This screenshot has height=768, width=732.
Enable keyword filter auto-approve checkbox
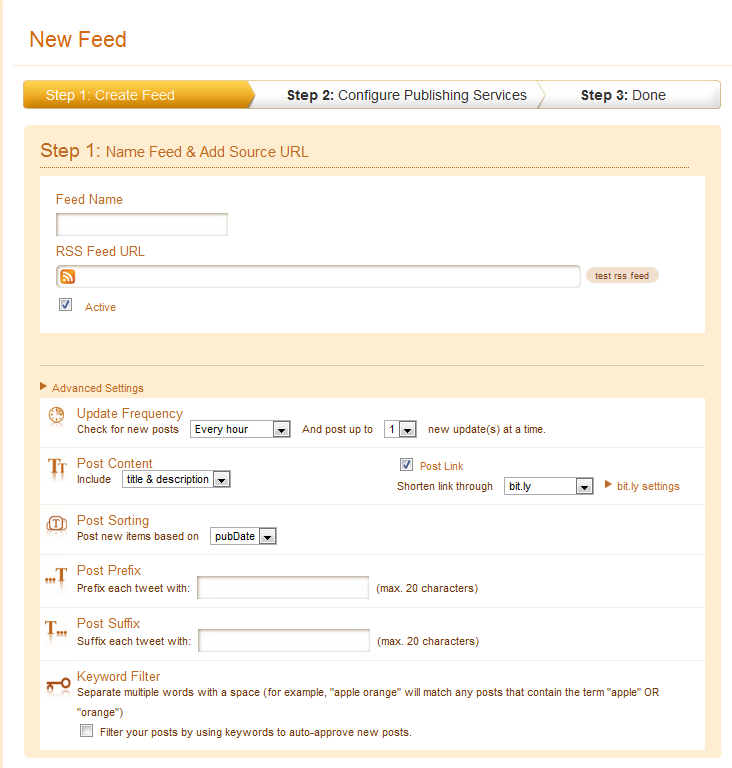tap(86, 731)
